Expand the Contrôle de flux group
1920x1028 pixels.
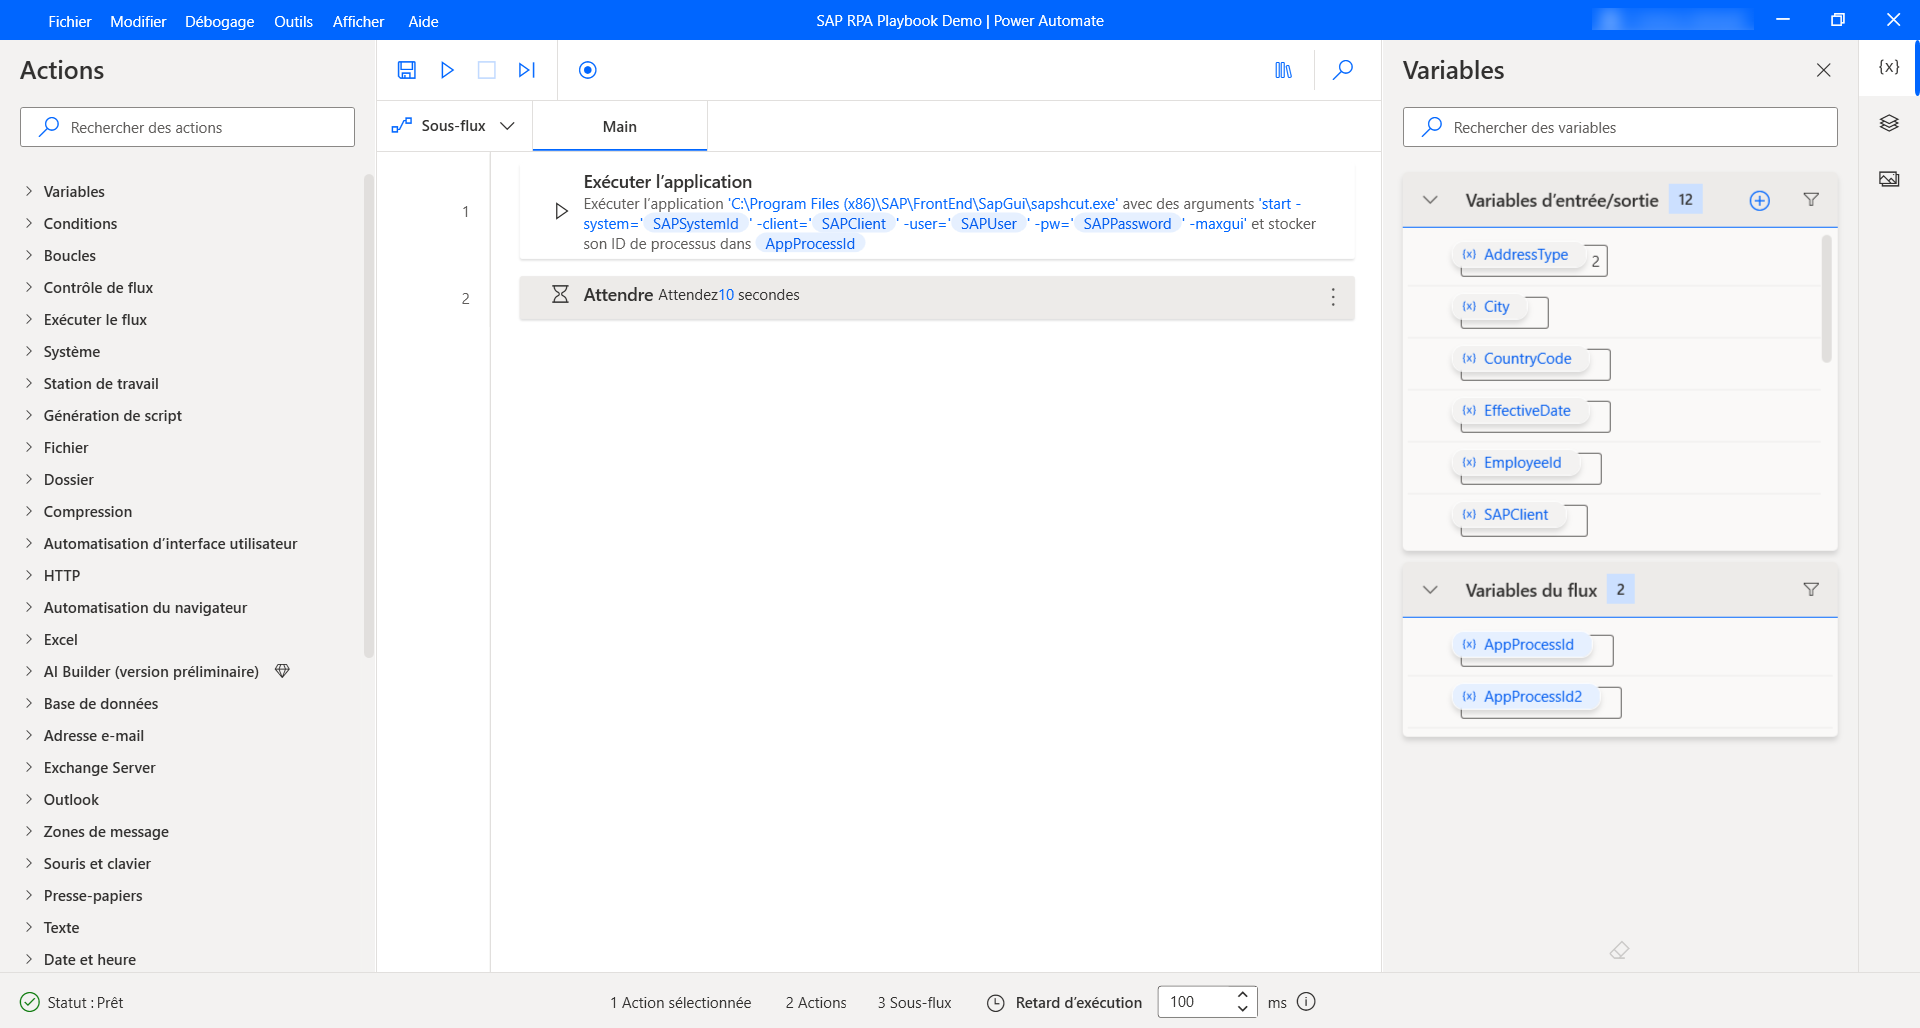tap(29, 287)
